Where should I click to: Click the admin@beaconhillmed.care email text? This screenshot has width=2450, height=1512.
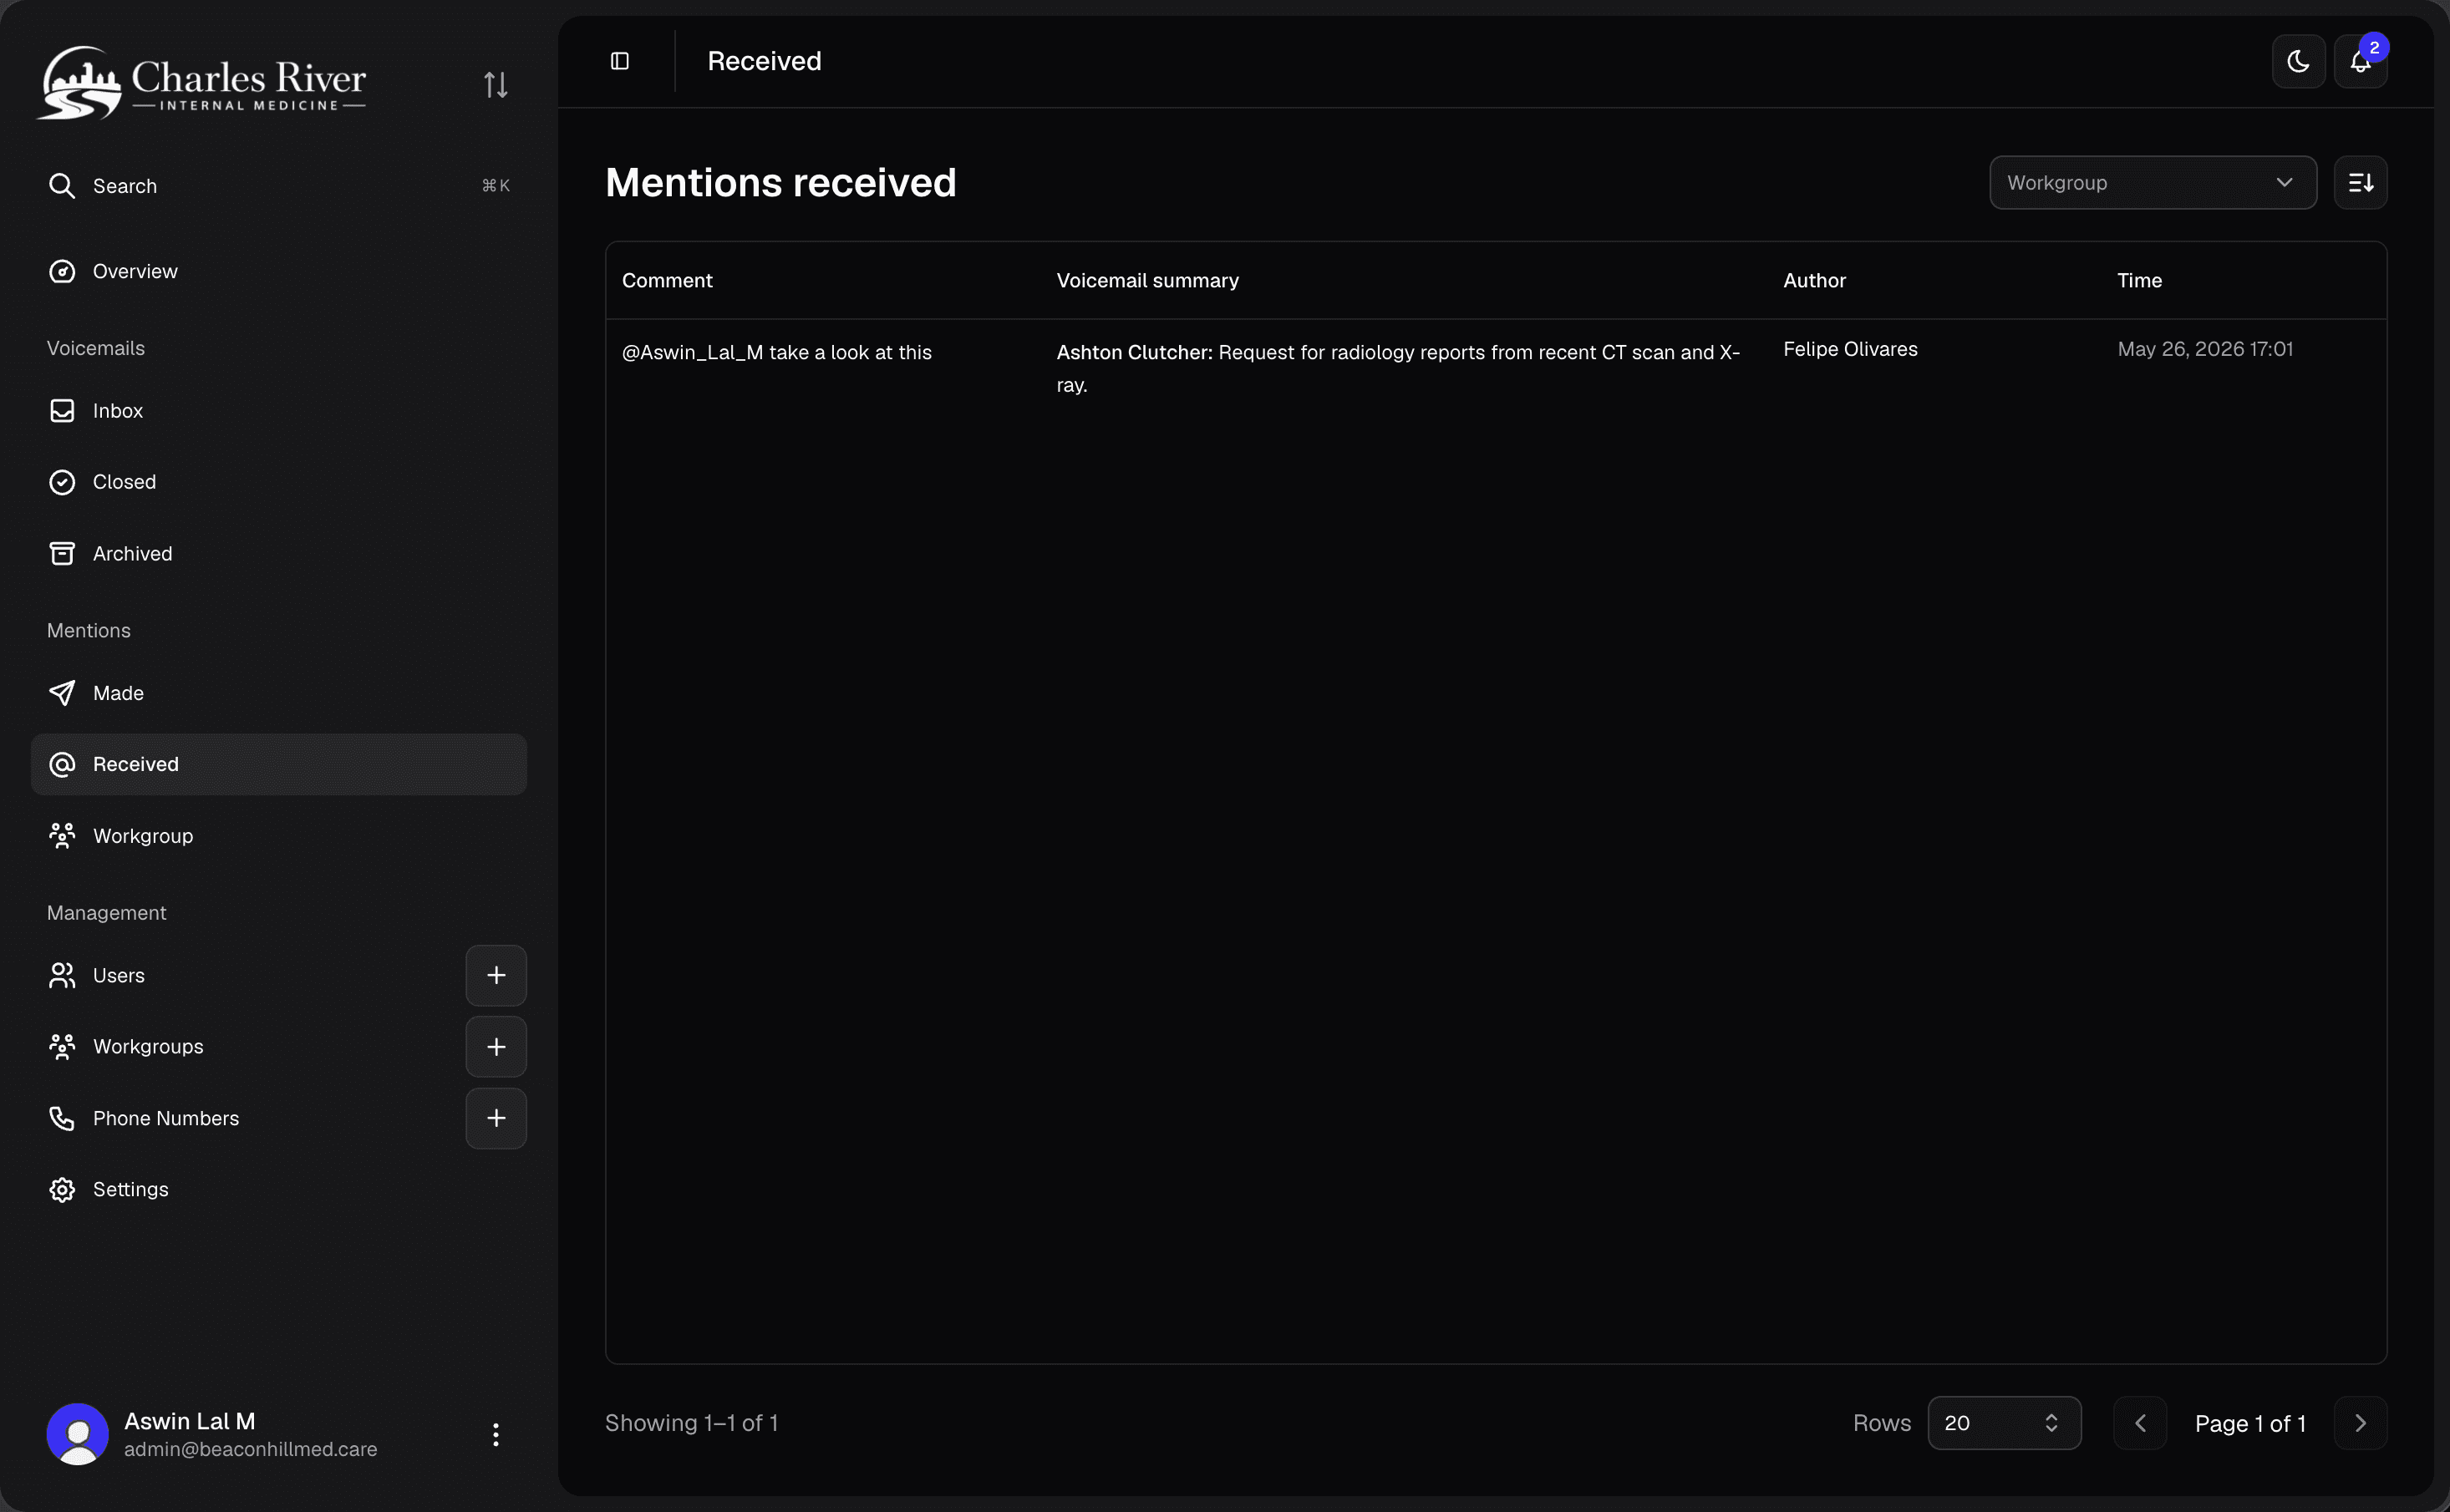[251, 1450]
